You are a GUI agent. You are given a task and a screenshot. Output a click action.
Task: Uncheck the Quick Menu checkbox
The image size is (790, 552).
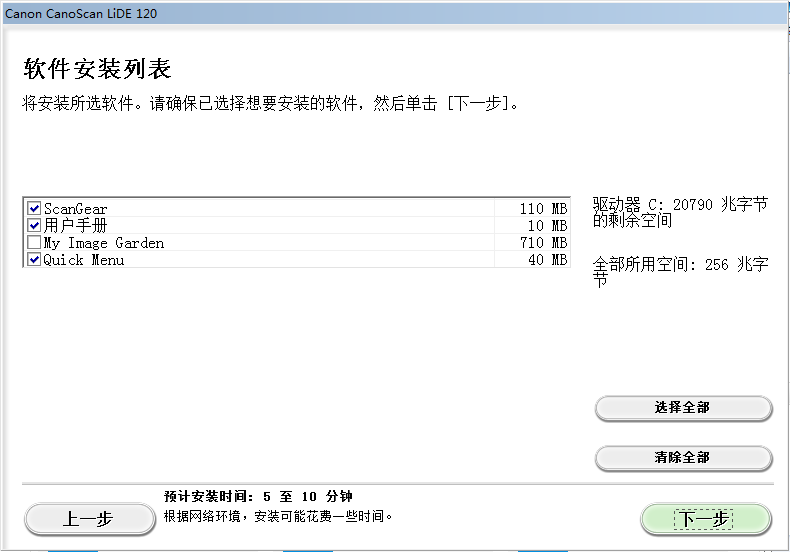coord(34,259)
